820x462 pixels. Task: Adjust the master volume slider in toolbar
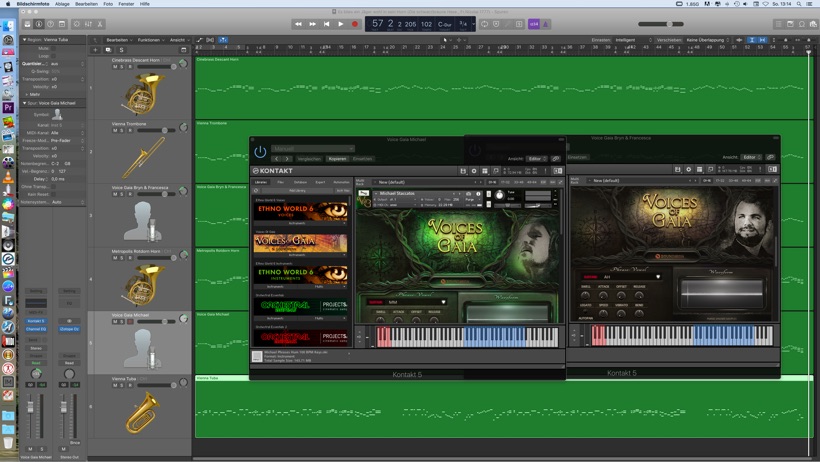[660, 24]
